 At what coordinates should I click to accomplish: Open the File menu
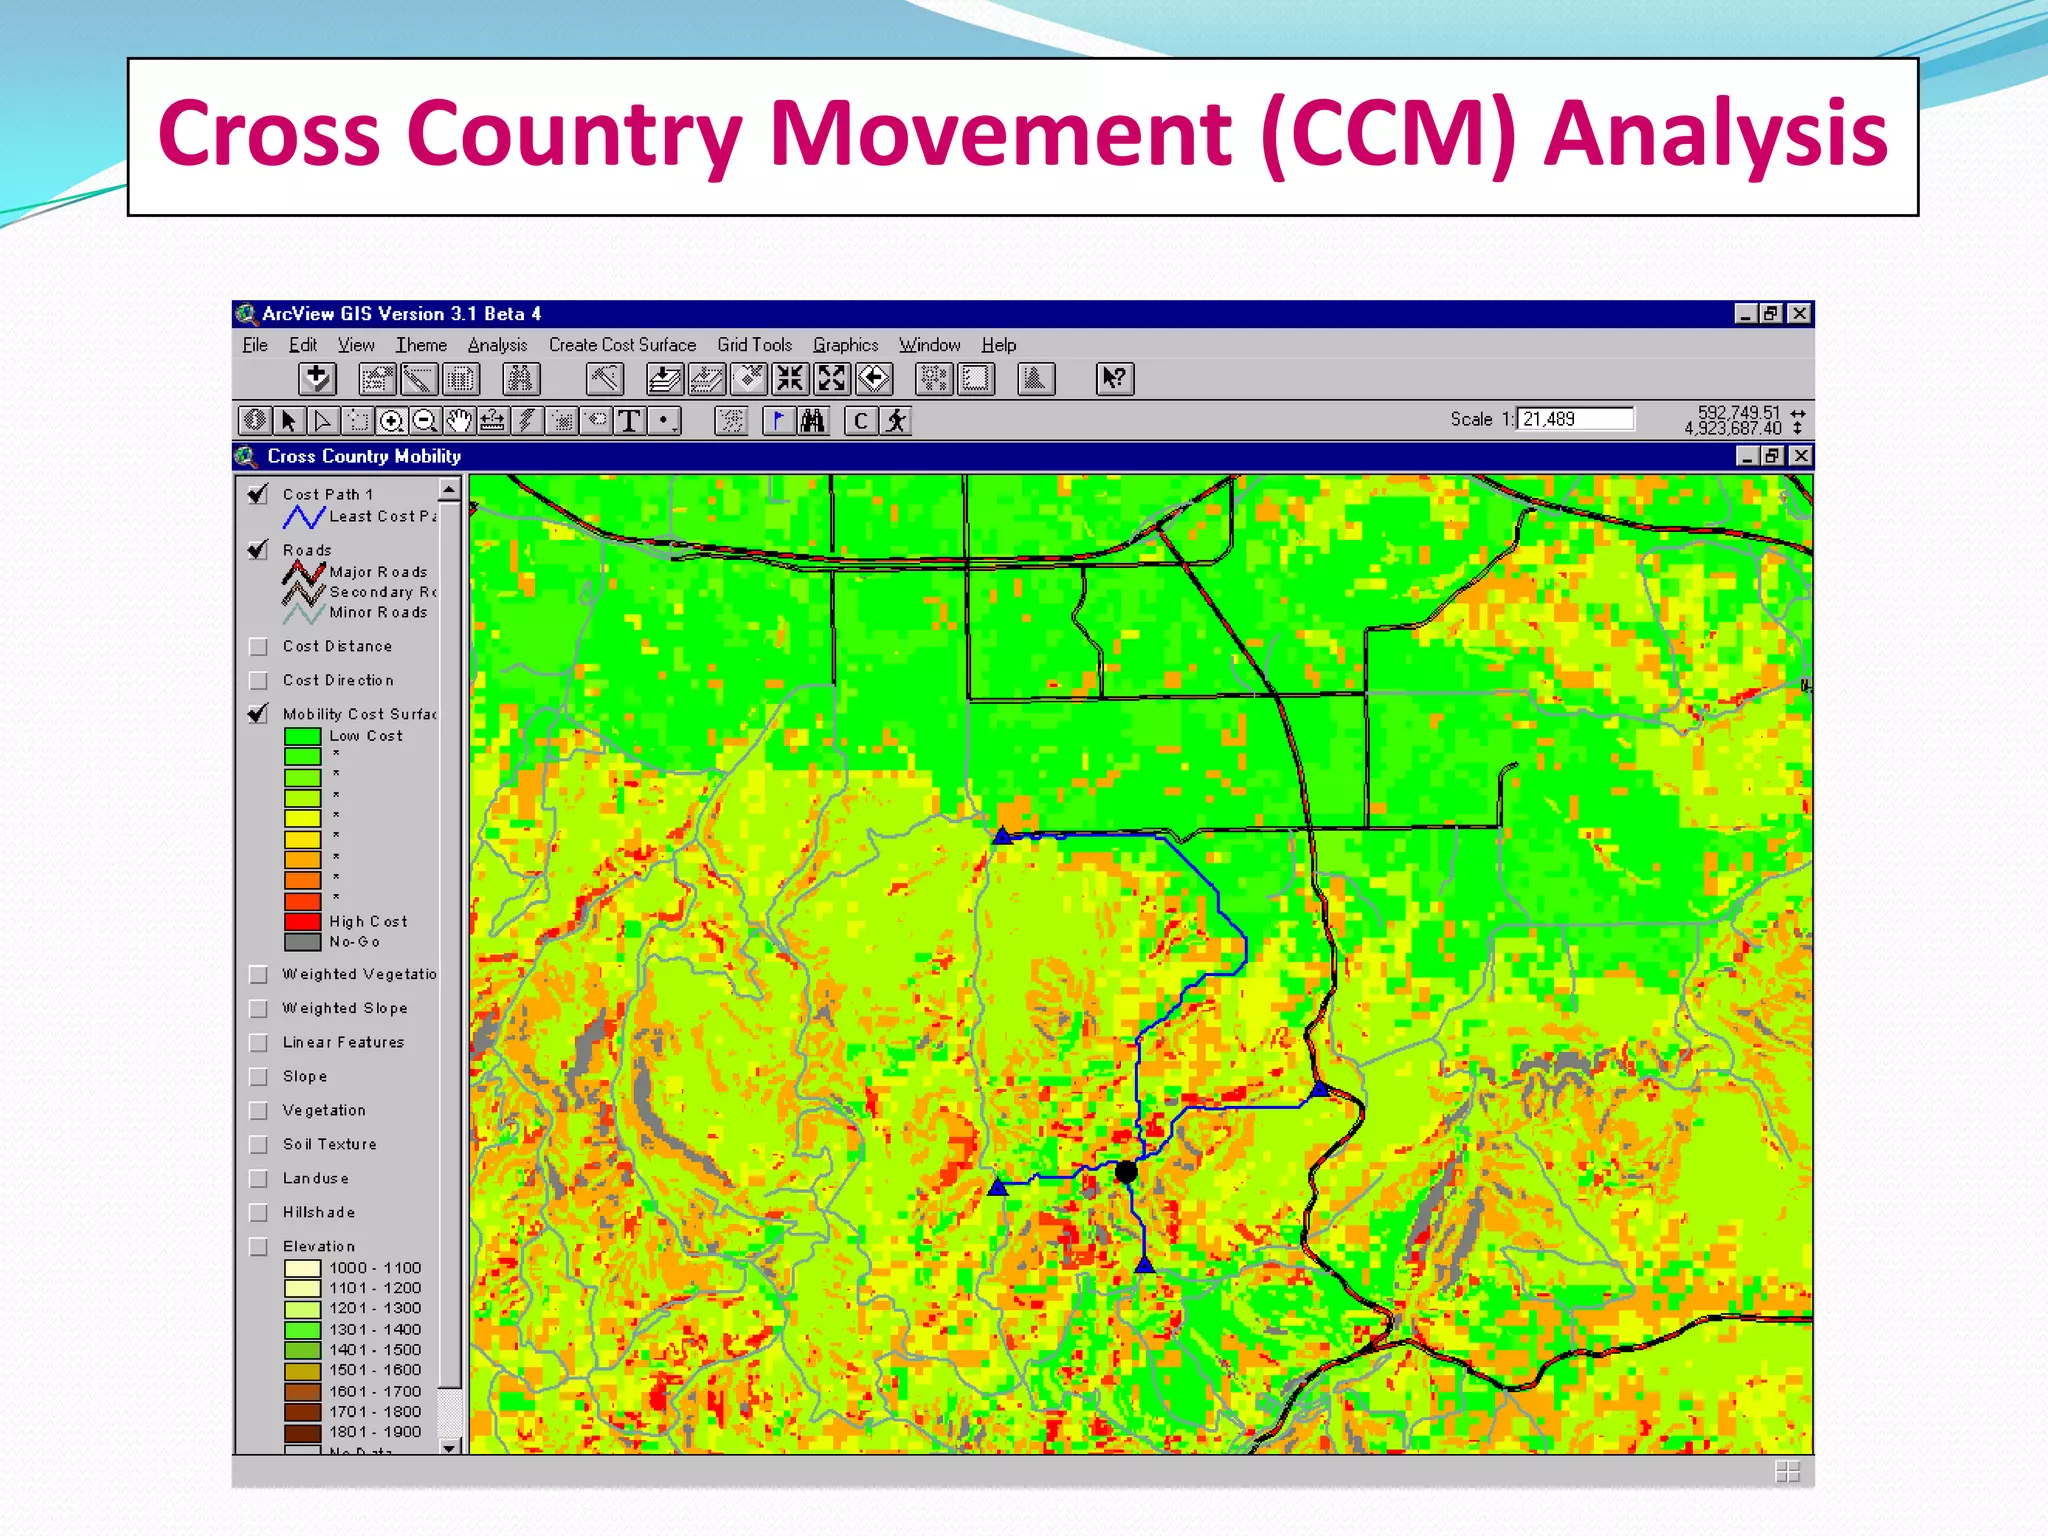click(x=255, y=345)
